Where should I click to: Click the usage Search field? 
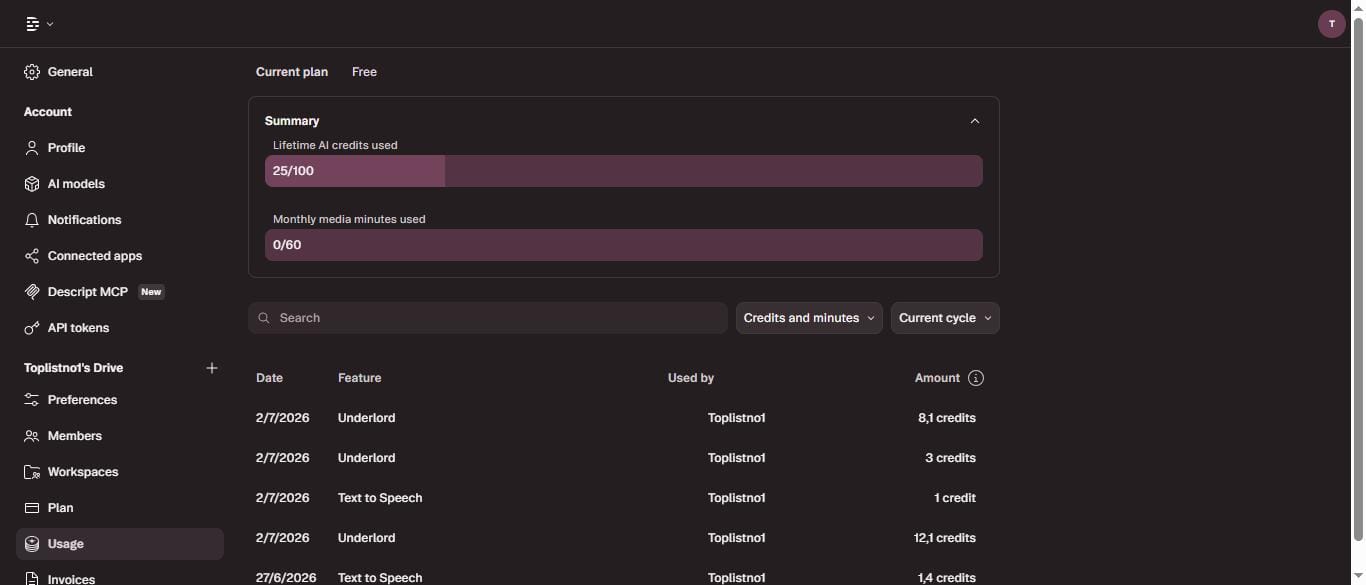coord(488,318)
